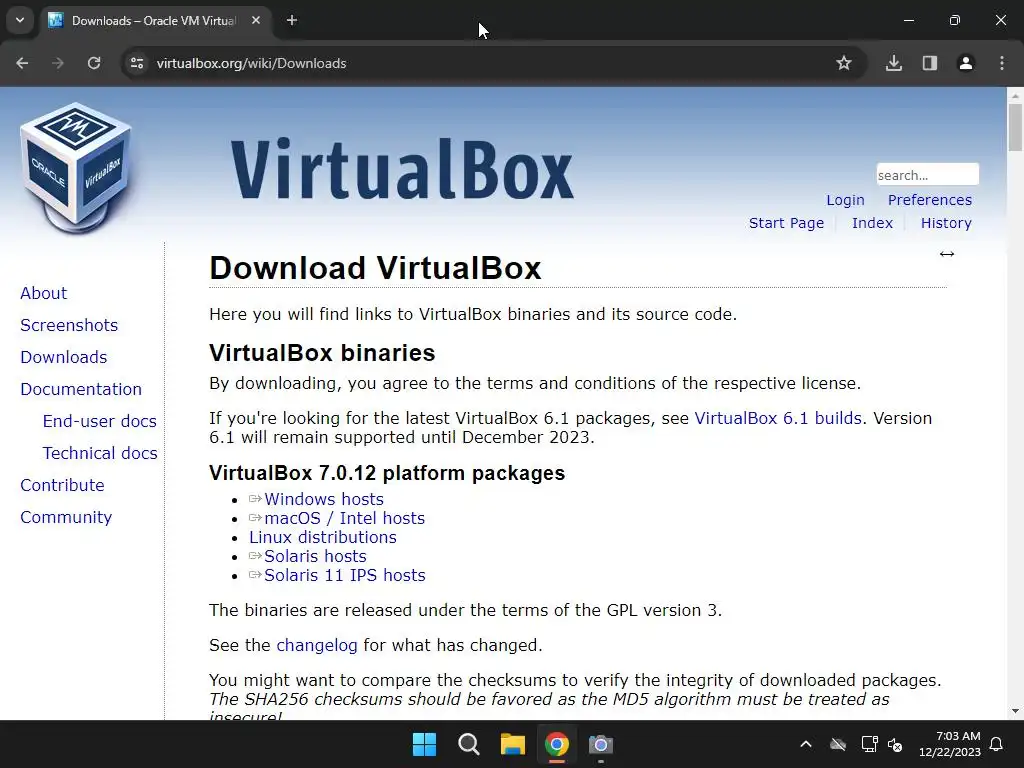1024x768 pixels.
Task: Click the page vertical scrollbar thumb
Action: pyautogui.click(x=1015, y=127)
